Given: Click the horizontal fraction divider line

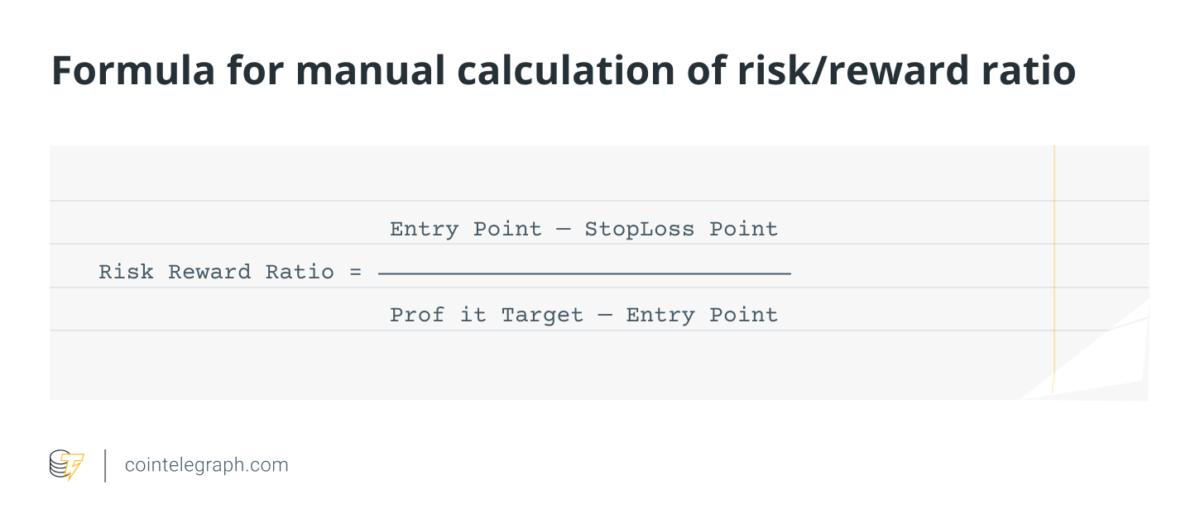Looking at the screenshot, I should pyautogui.click(x=585, y=272).
